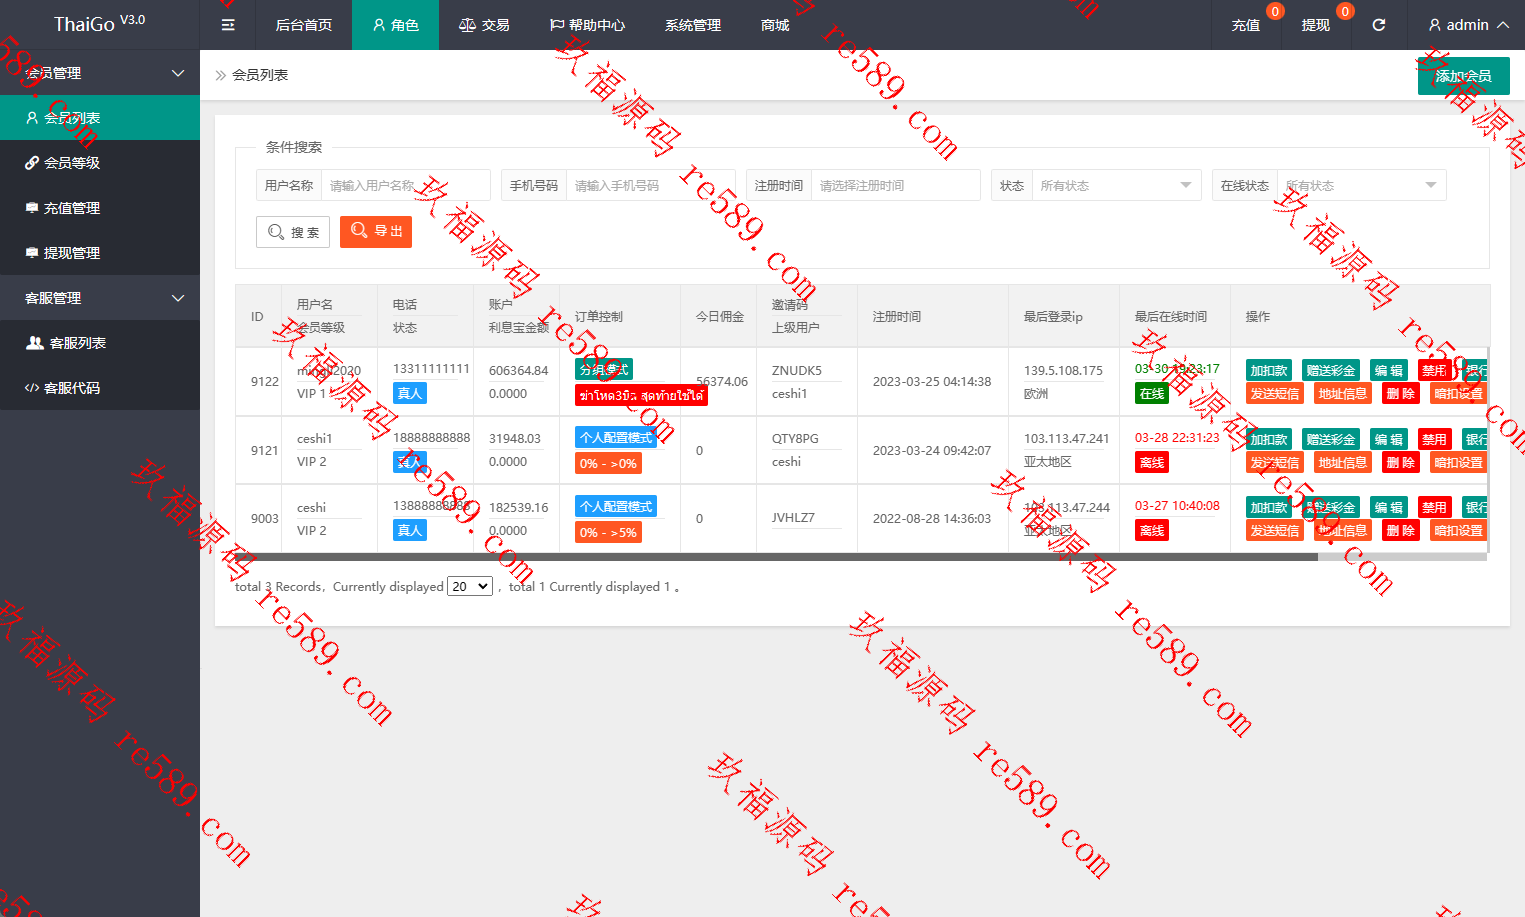Click invite code JVHLZ7

point(793,517)
